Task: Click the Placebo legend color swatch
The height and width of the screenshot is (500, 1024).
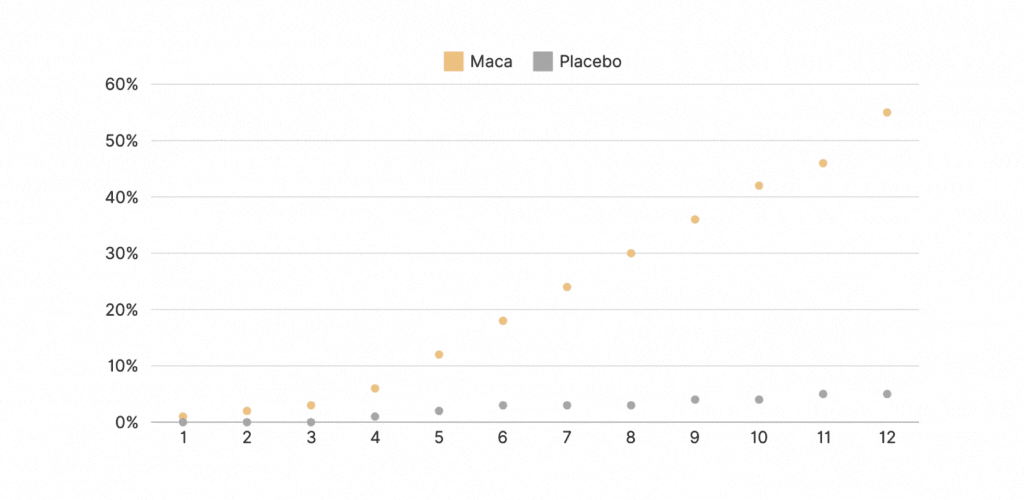Action: pyautogui.click(x=543, y=62)
